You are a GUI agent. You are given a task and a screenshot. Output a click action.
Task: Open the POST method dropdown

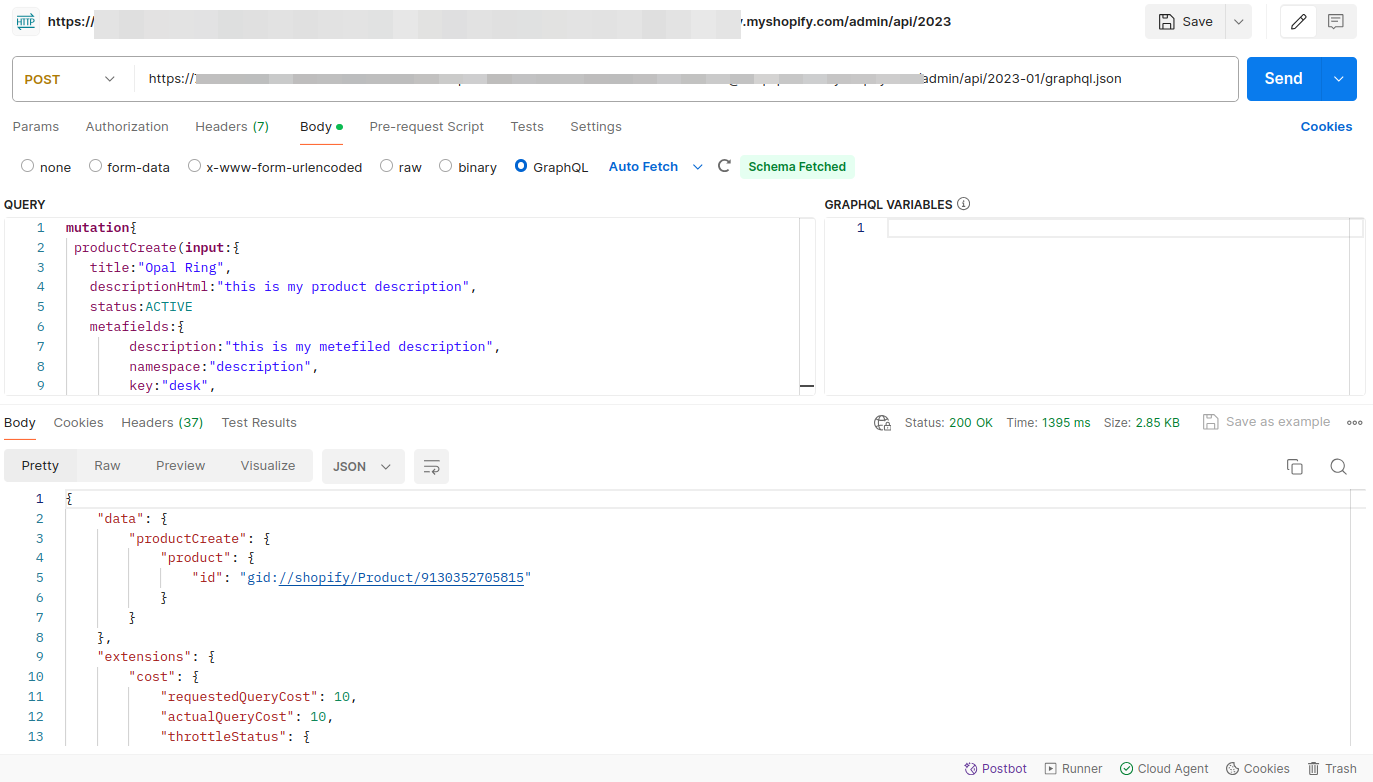[70, 79]
